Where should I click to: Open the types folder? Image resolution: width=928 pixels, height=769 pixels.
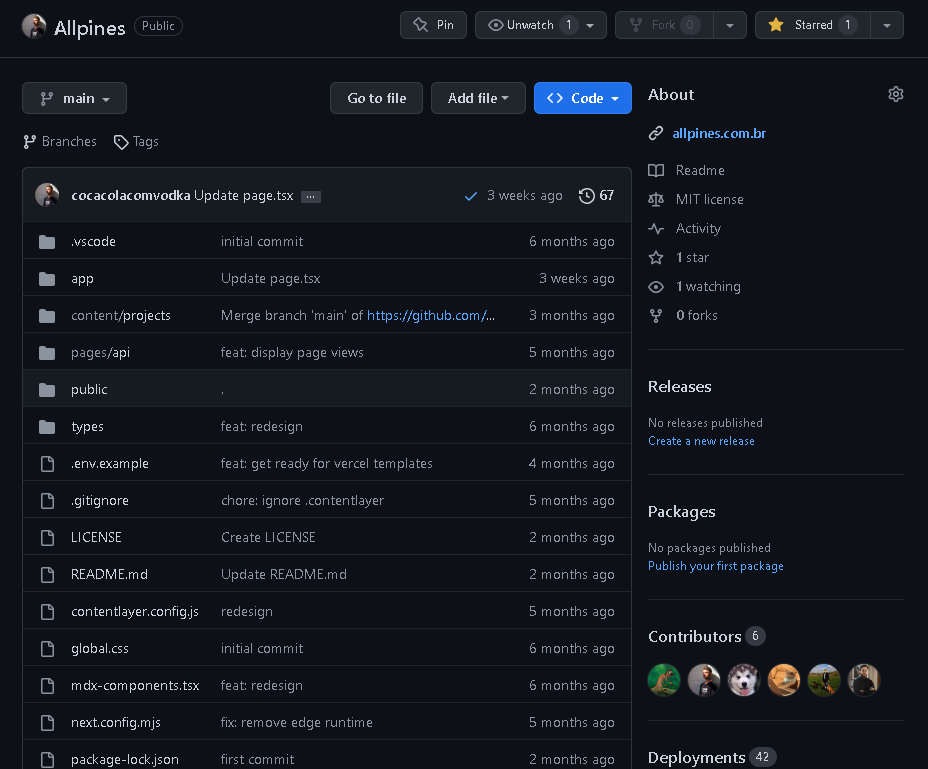88,426
